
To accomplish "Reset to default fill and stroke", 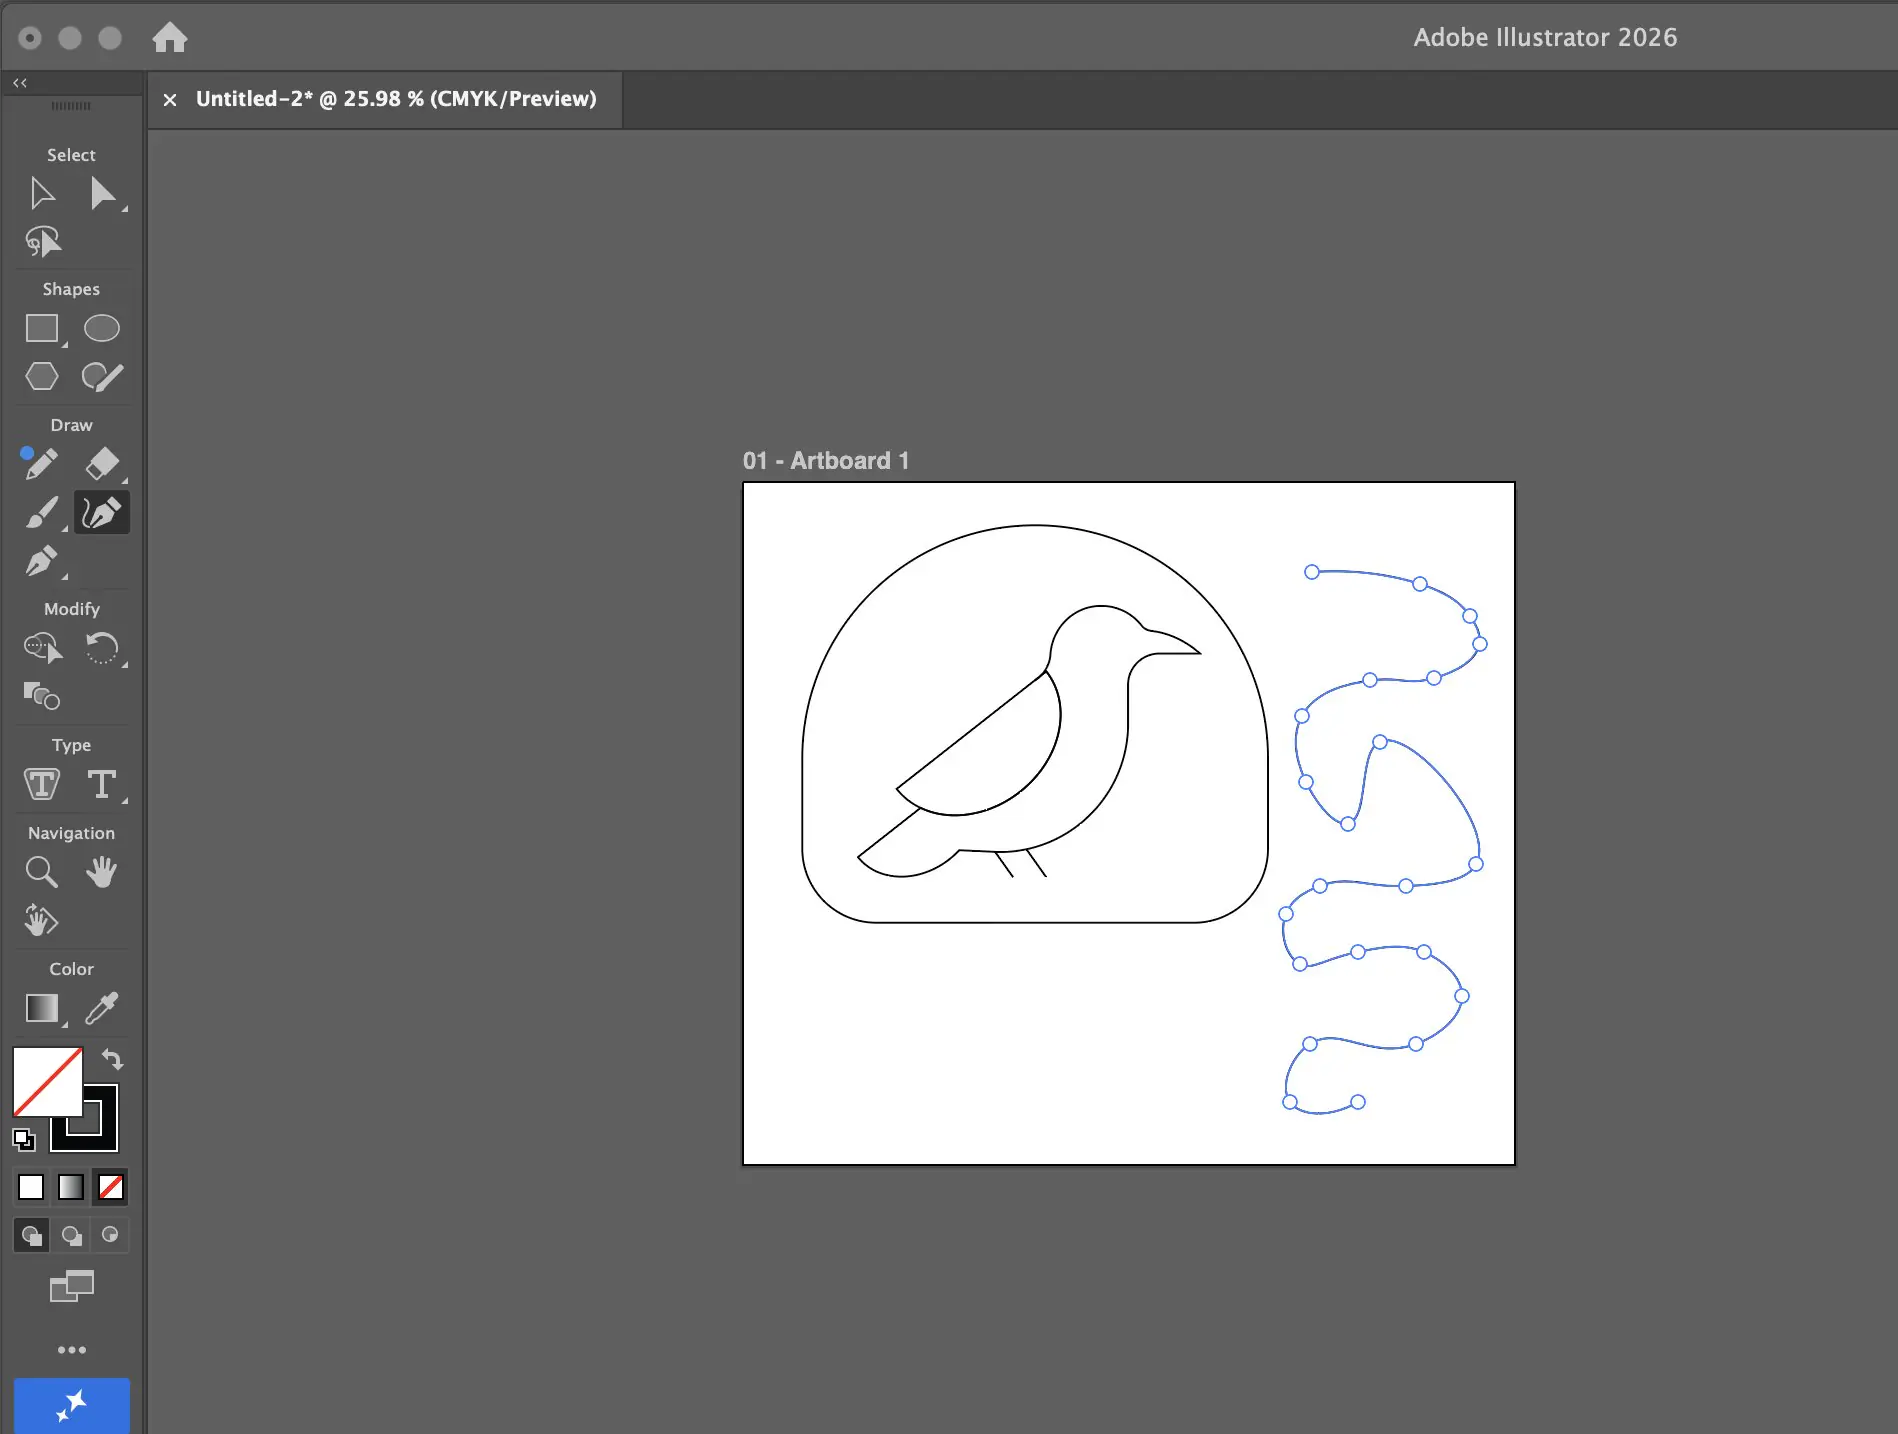I will (x=25, y=1139).
